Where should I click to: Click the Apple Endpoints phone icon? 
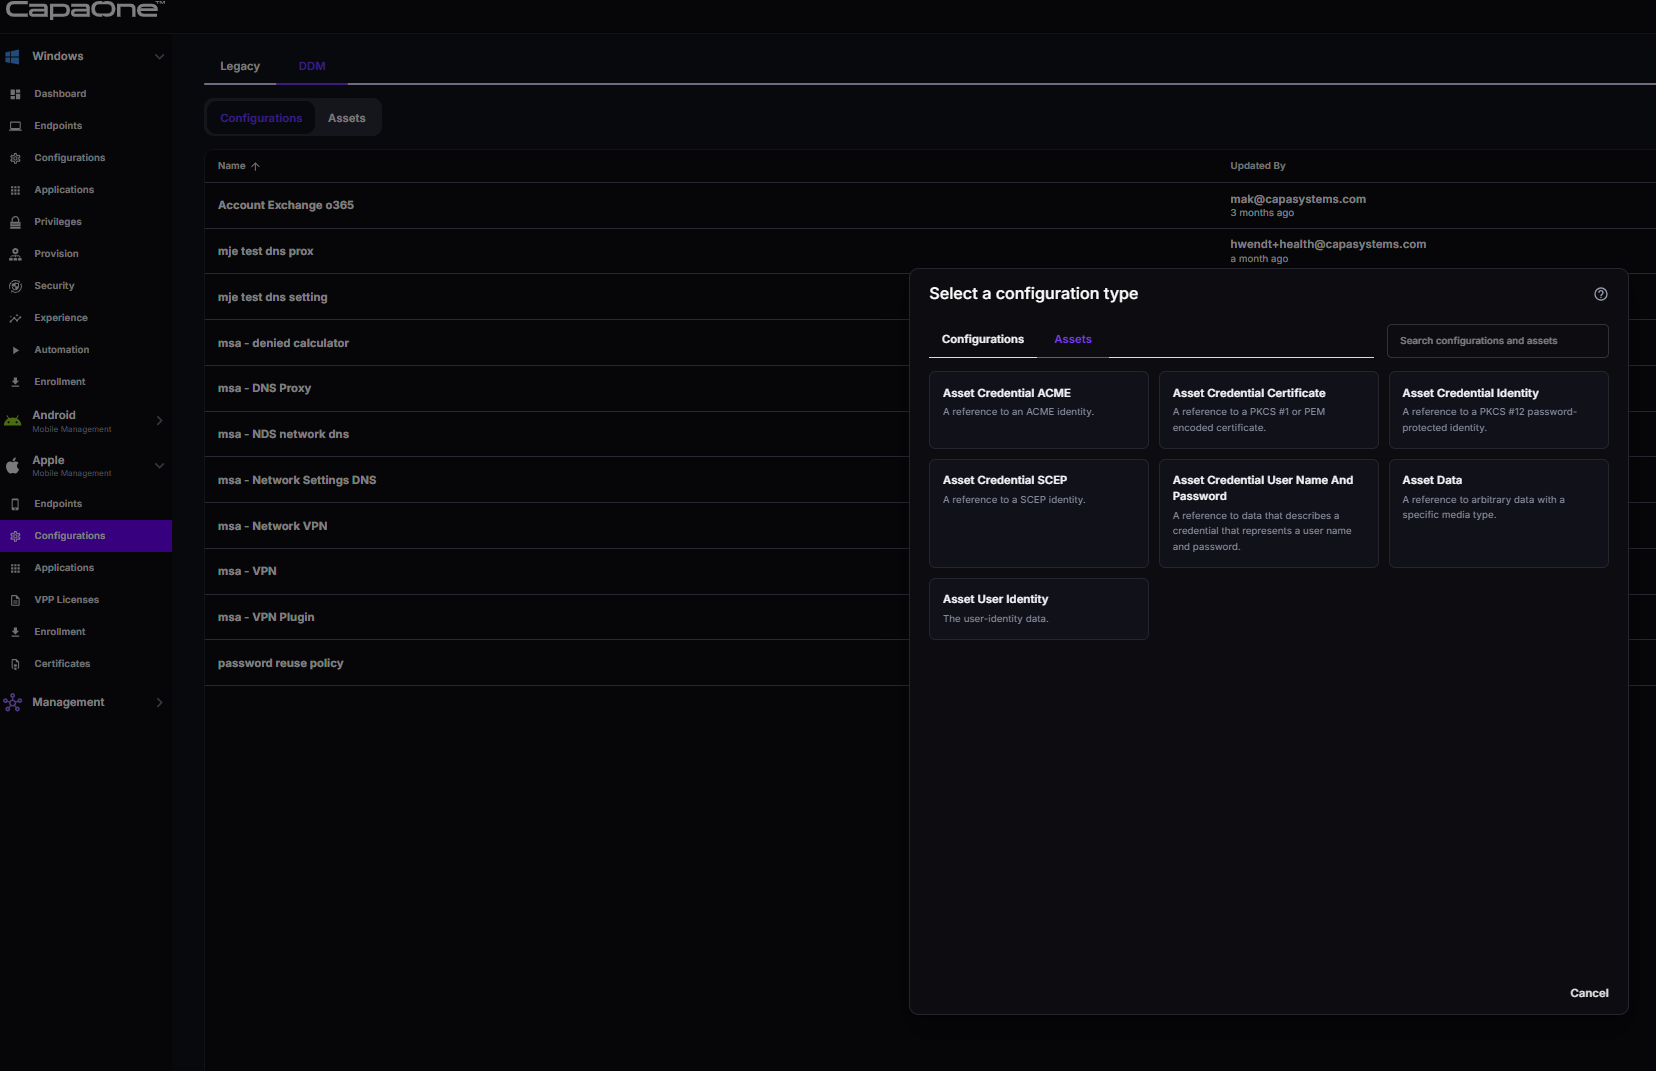pyautogui.click(x=15, y=504)
